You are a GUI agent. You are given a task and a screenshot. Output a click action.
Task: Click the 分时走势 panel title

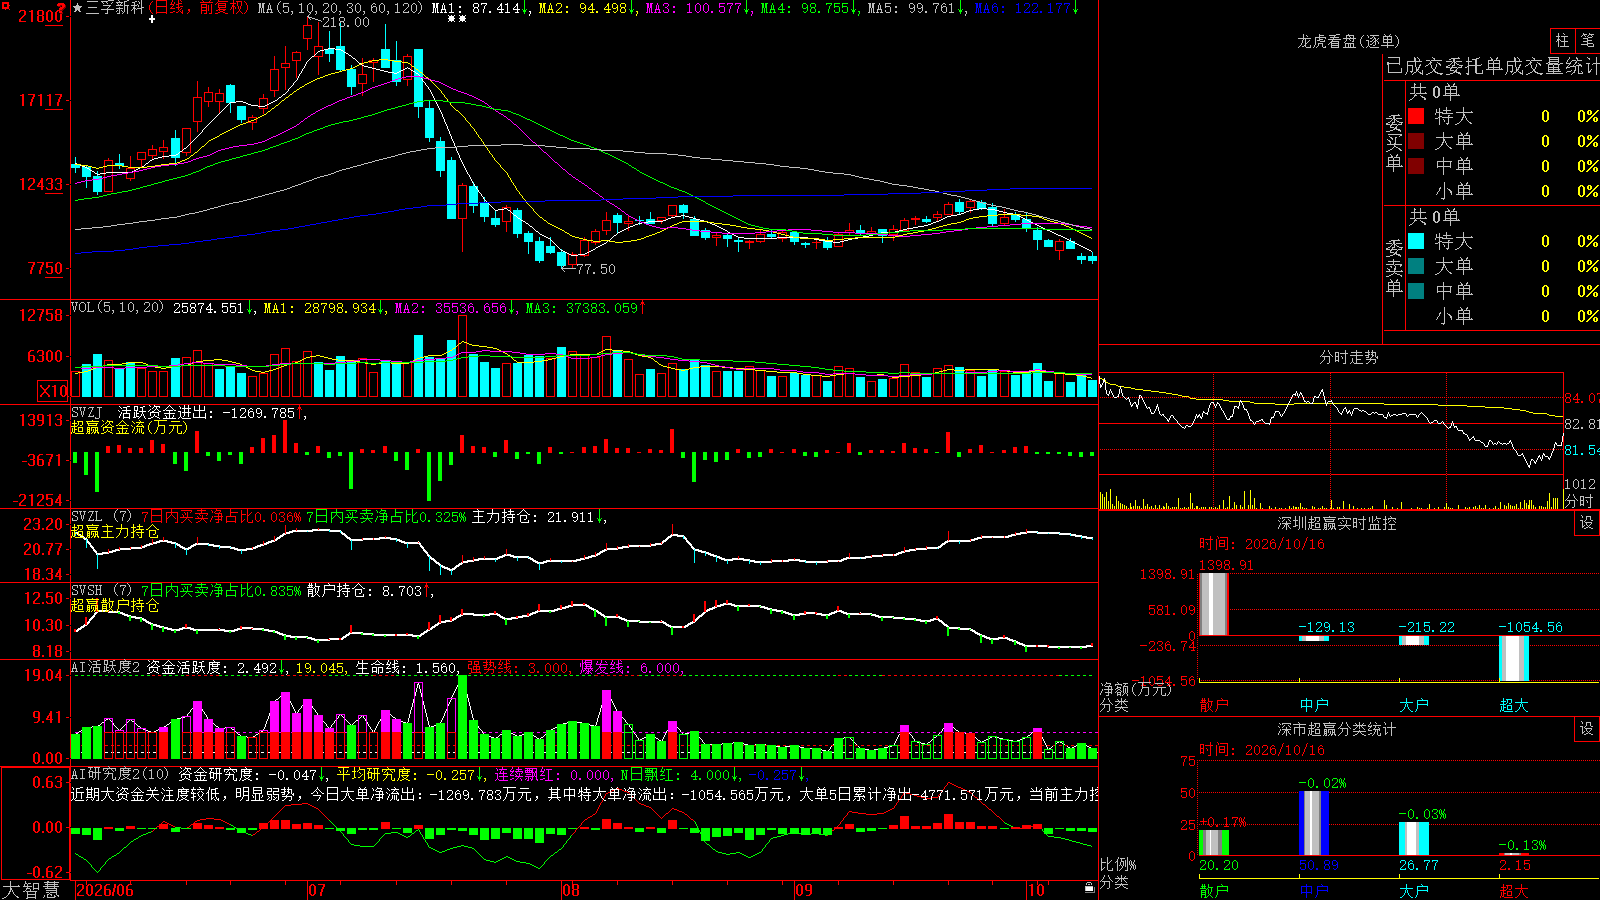[x=1349, y=357]
